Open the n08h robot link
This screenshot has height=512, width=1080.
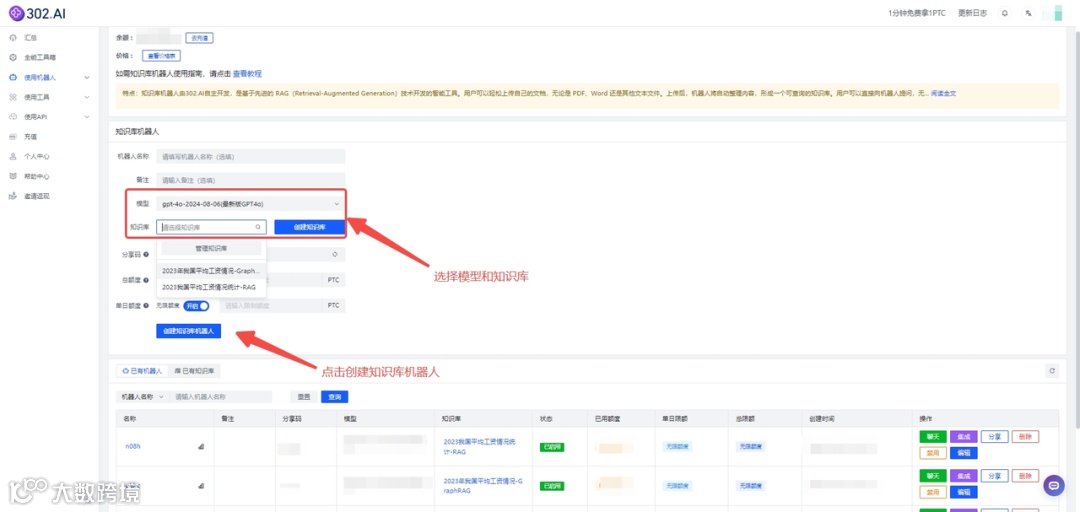[133, 446]
